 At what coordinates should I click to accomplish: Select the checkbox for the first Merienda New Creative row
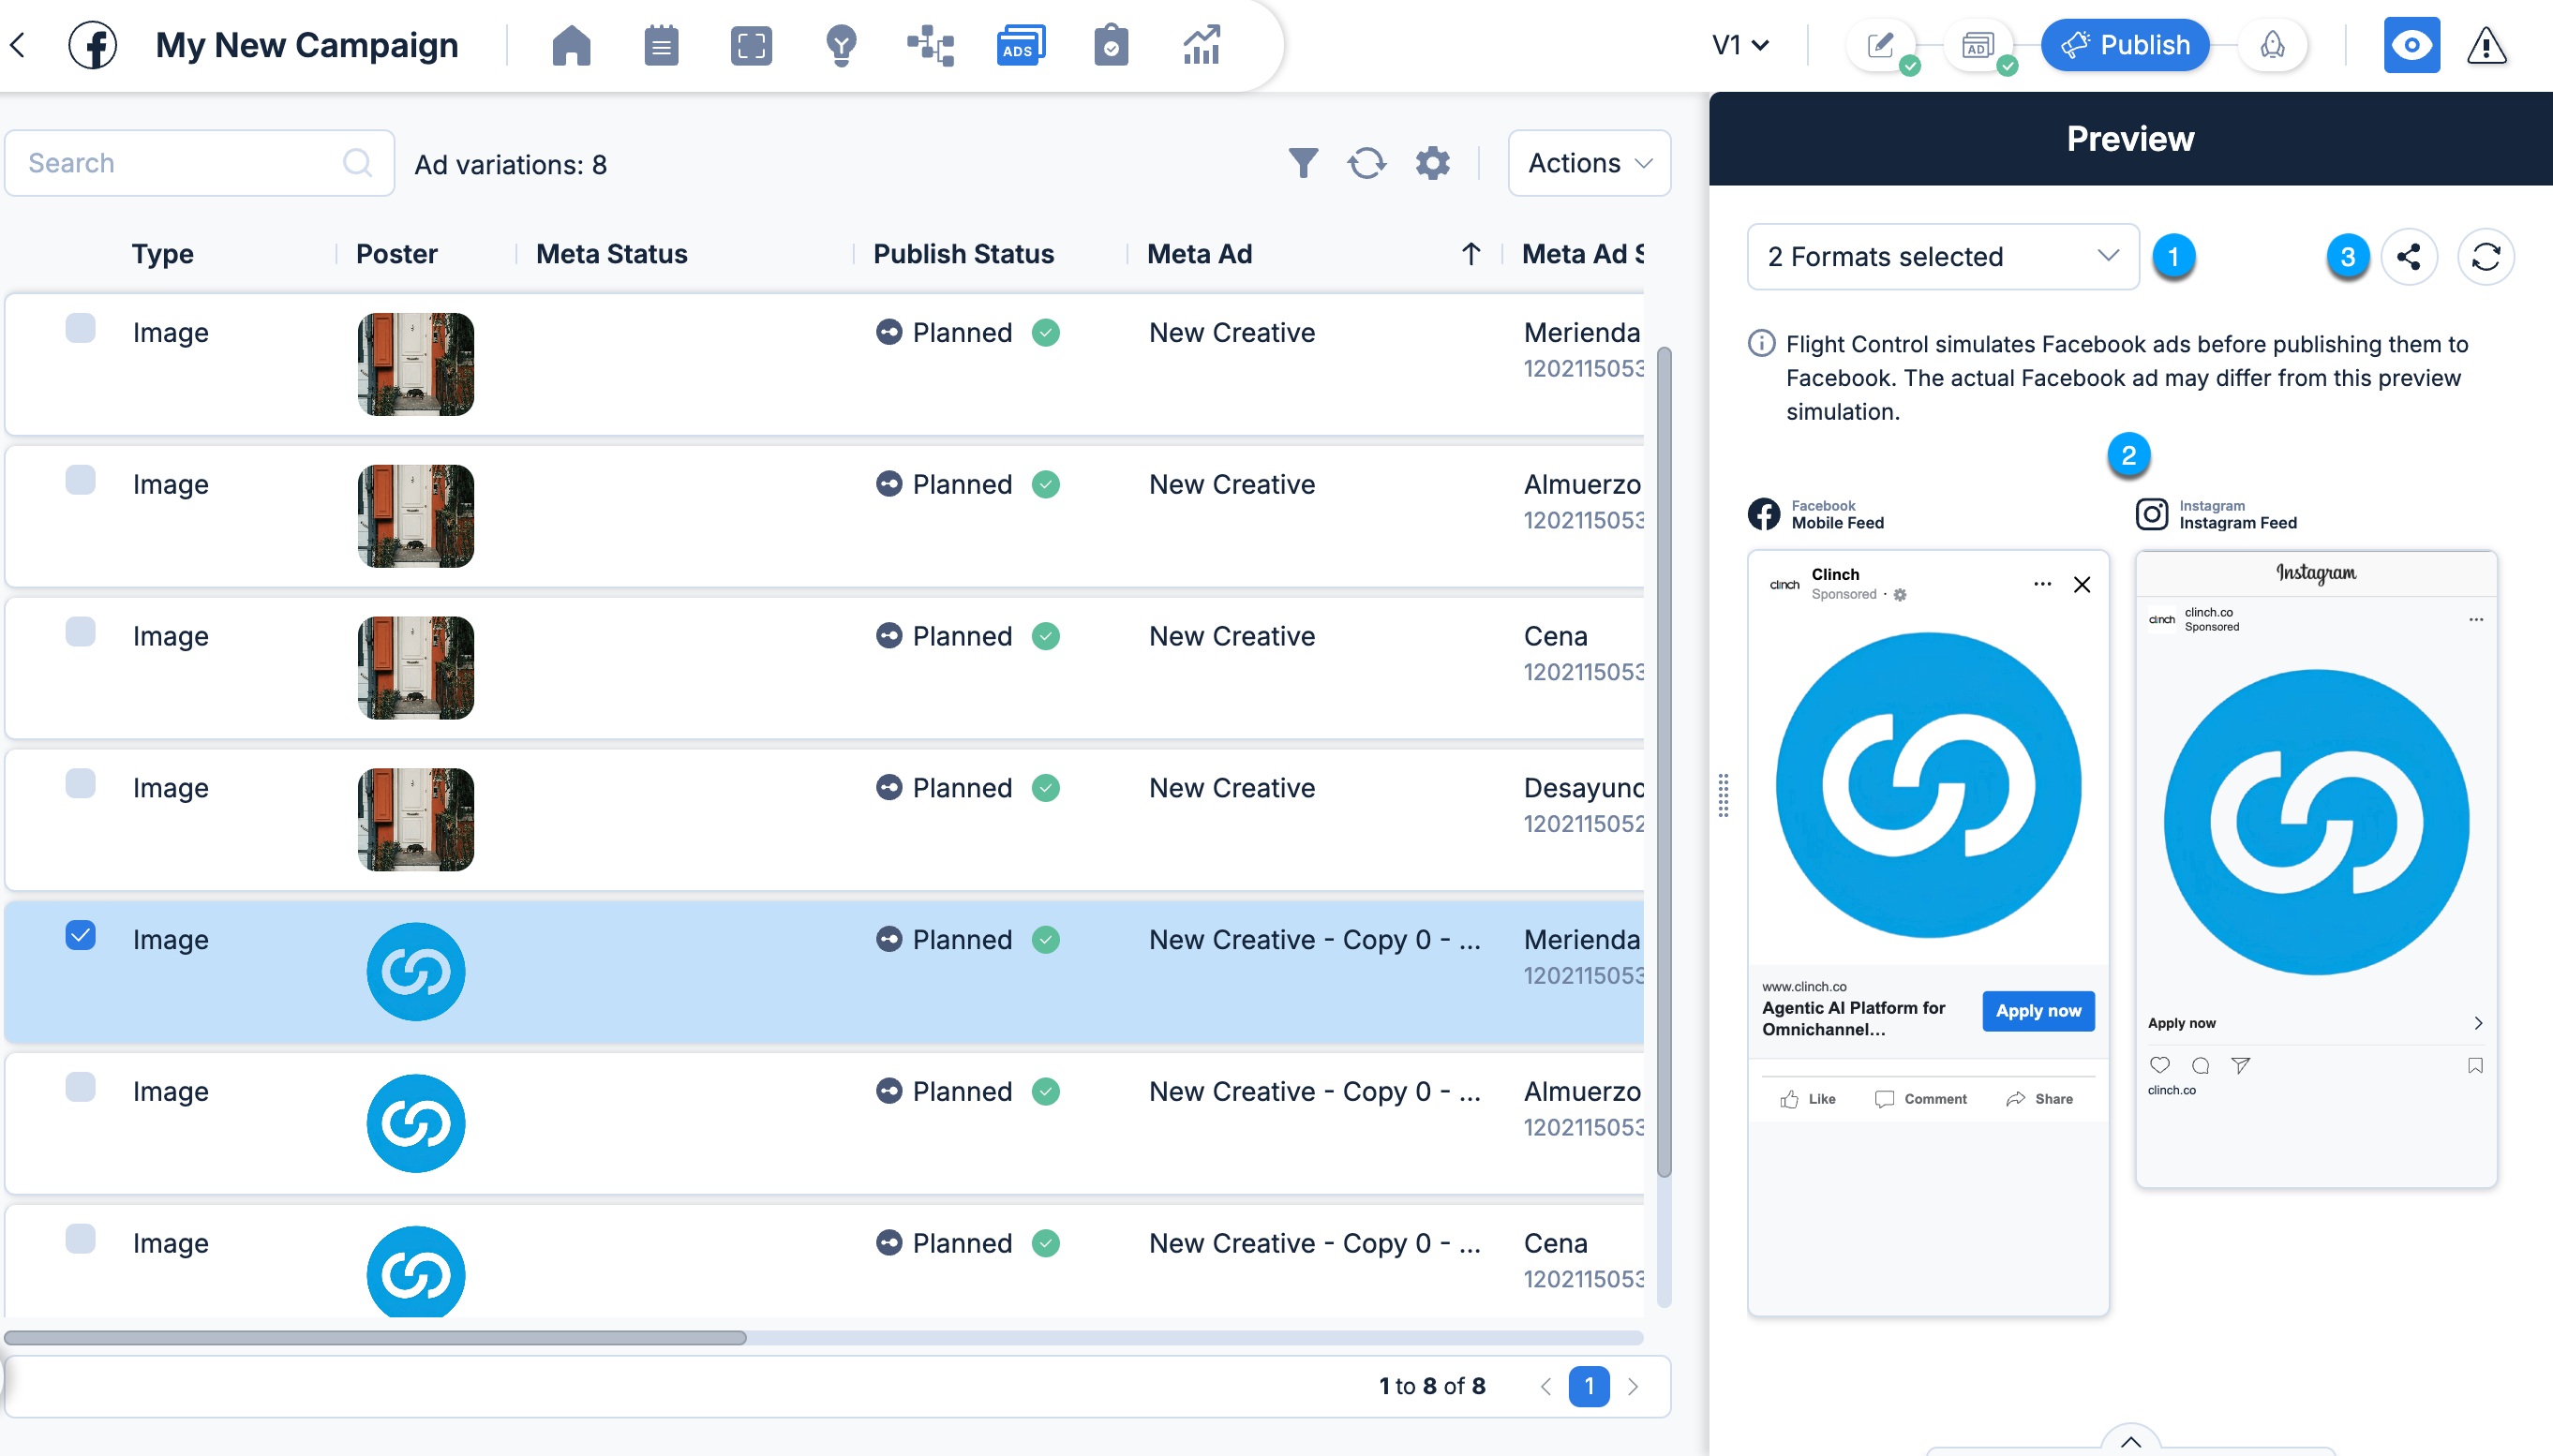click(x=81, y=329)
